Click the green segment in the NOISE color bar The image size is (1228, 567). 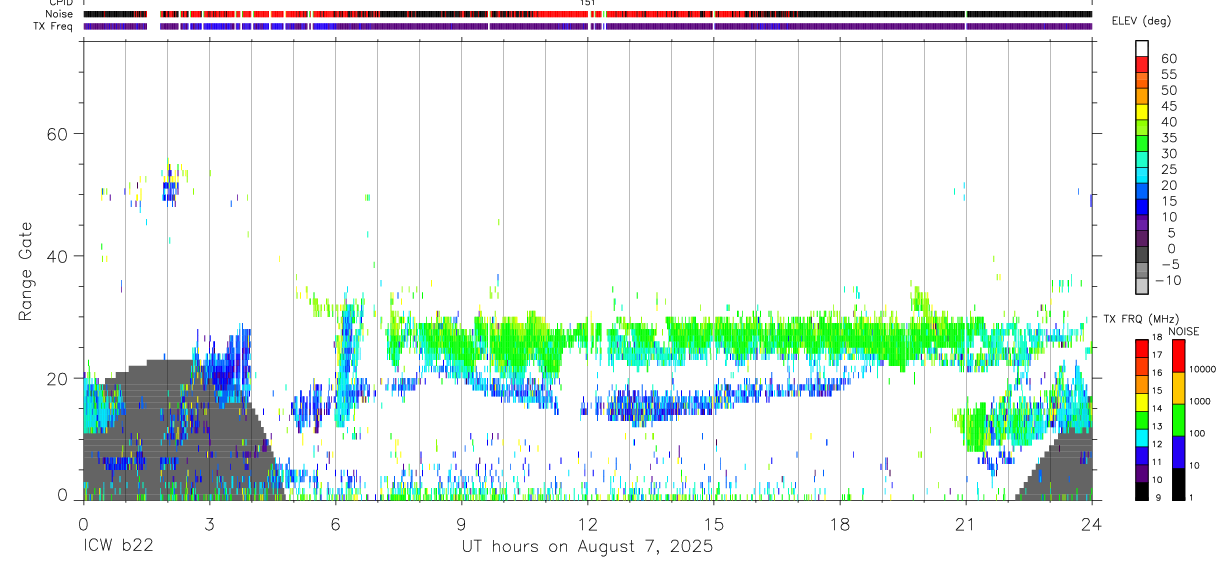(1178, 419)
